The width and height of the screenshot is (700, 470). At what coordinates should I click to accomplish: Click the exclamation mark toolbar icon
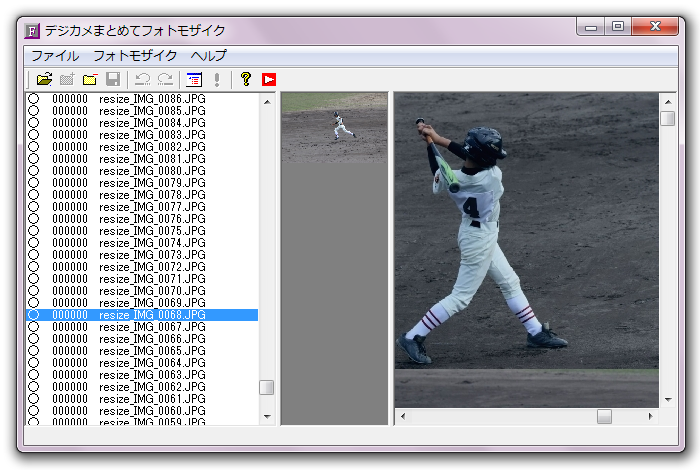[217, 79]
